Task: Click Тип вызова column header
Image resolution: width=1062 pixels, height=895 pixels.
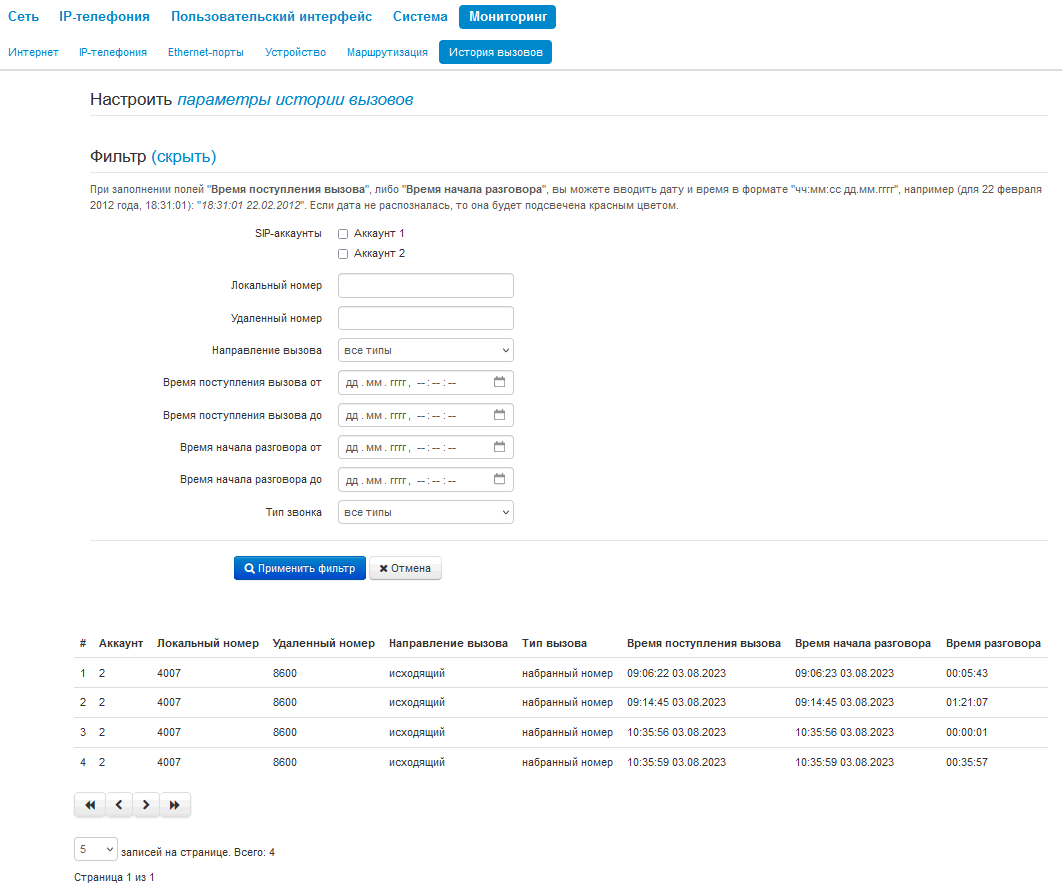Action: pos(554,643)
